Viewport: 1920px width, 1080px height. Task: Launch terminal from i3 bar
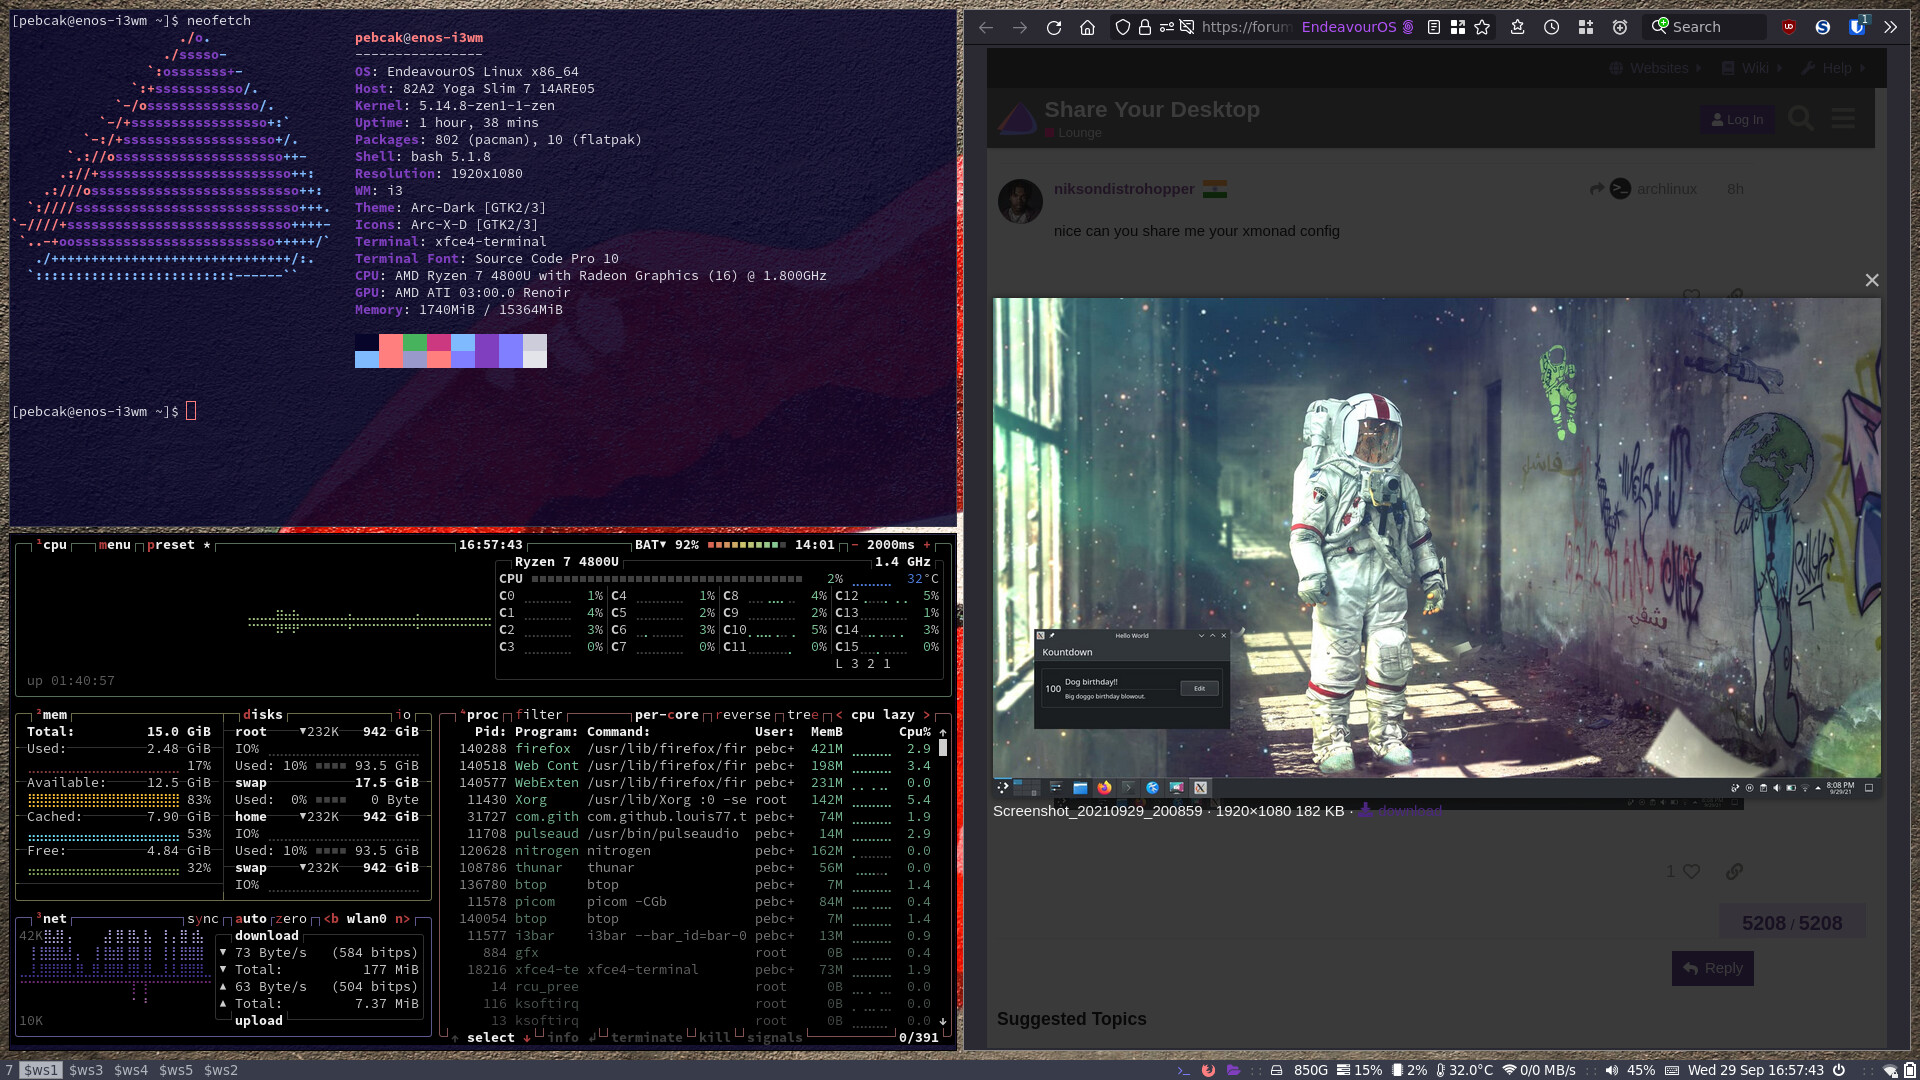(x=1183, y=1070)
